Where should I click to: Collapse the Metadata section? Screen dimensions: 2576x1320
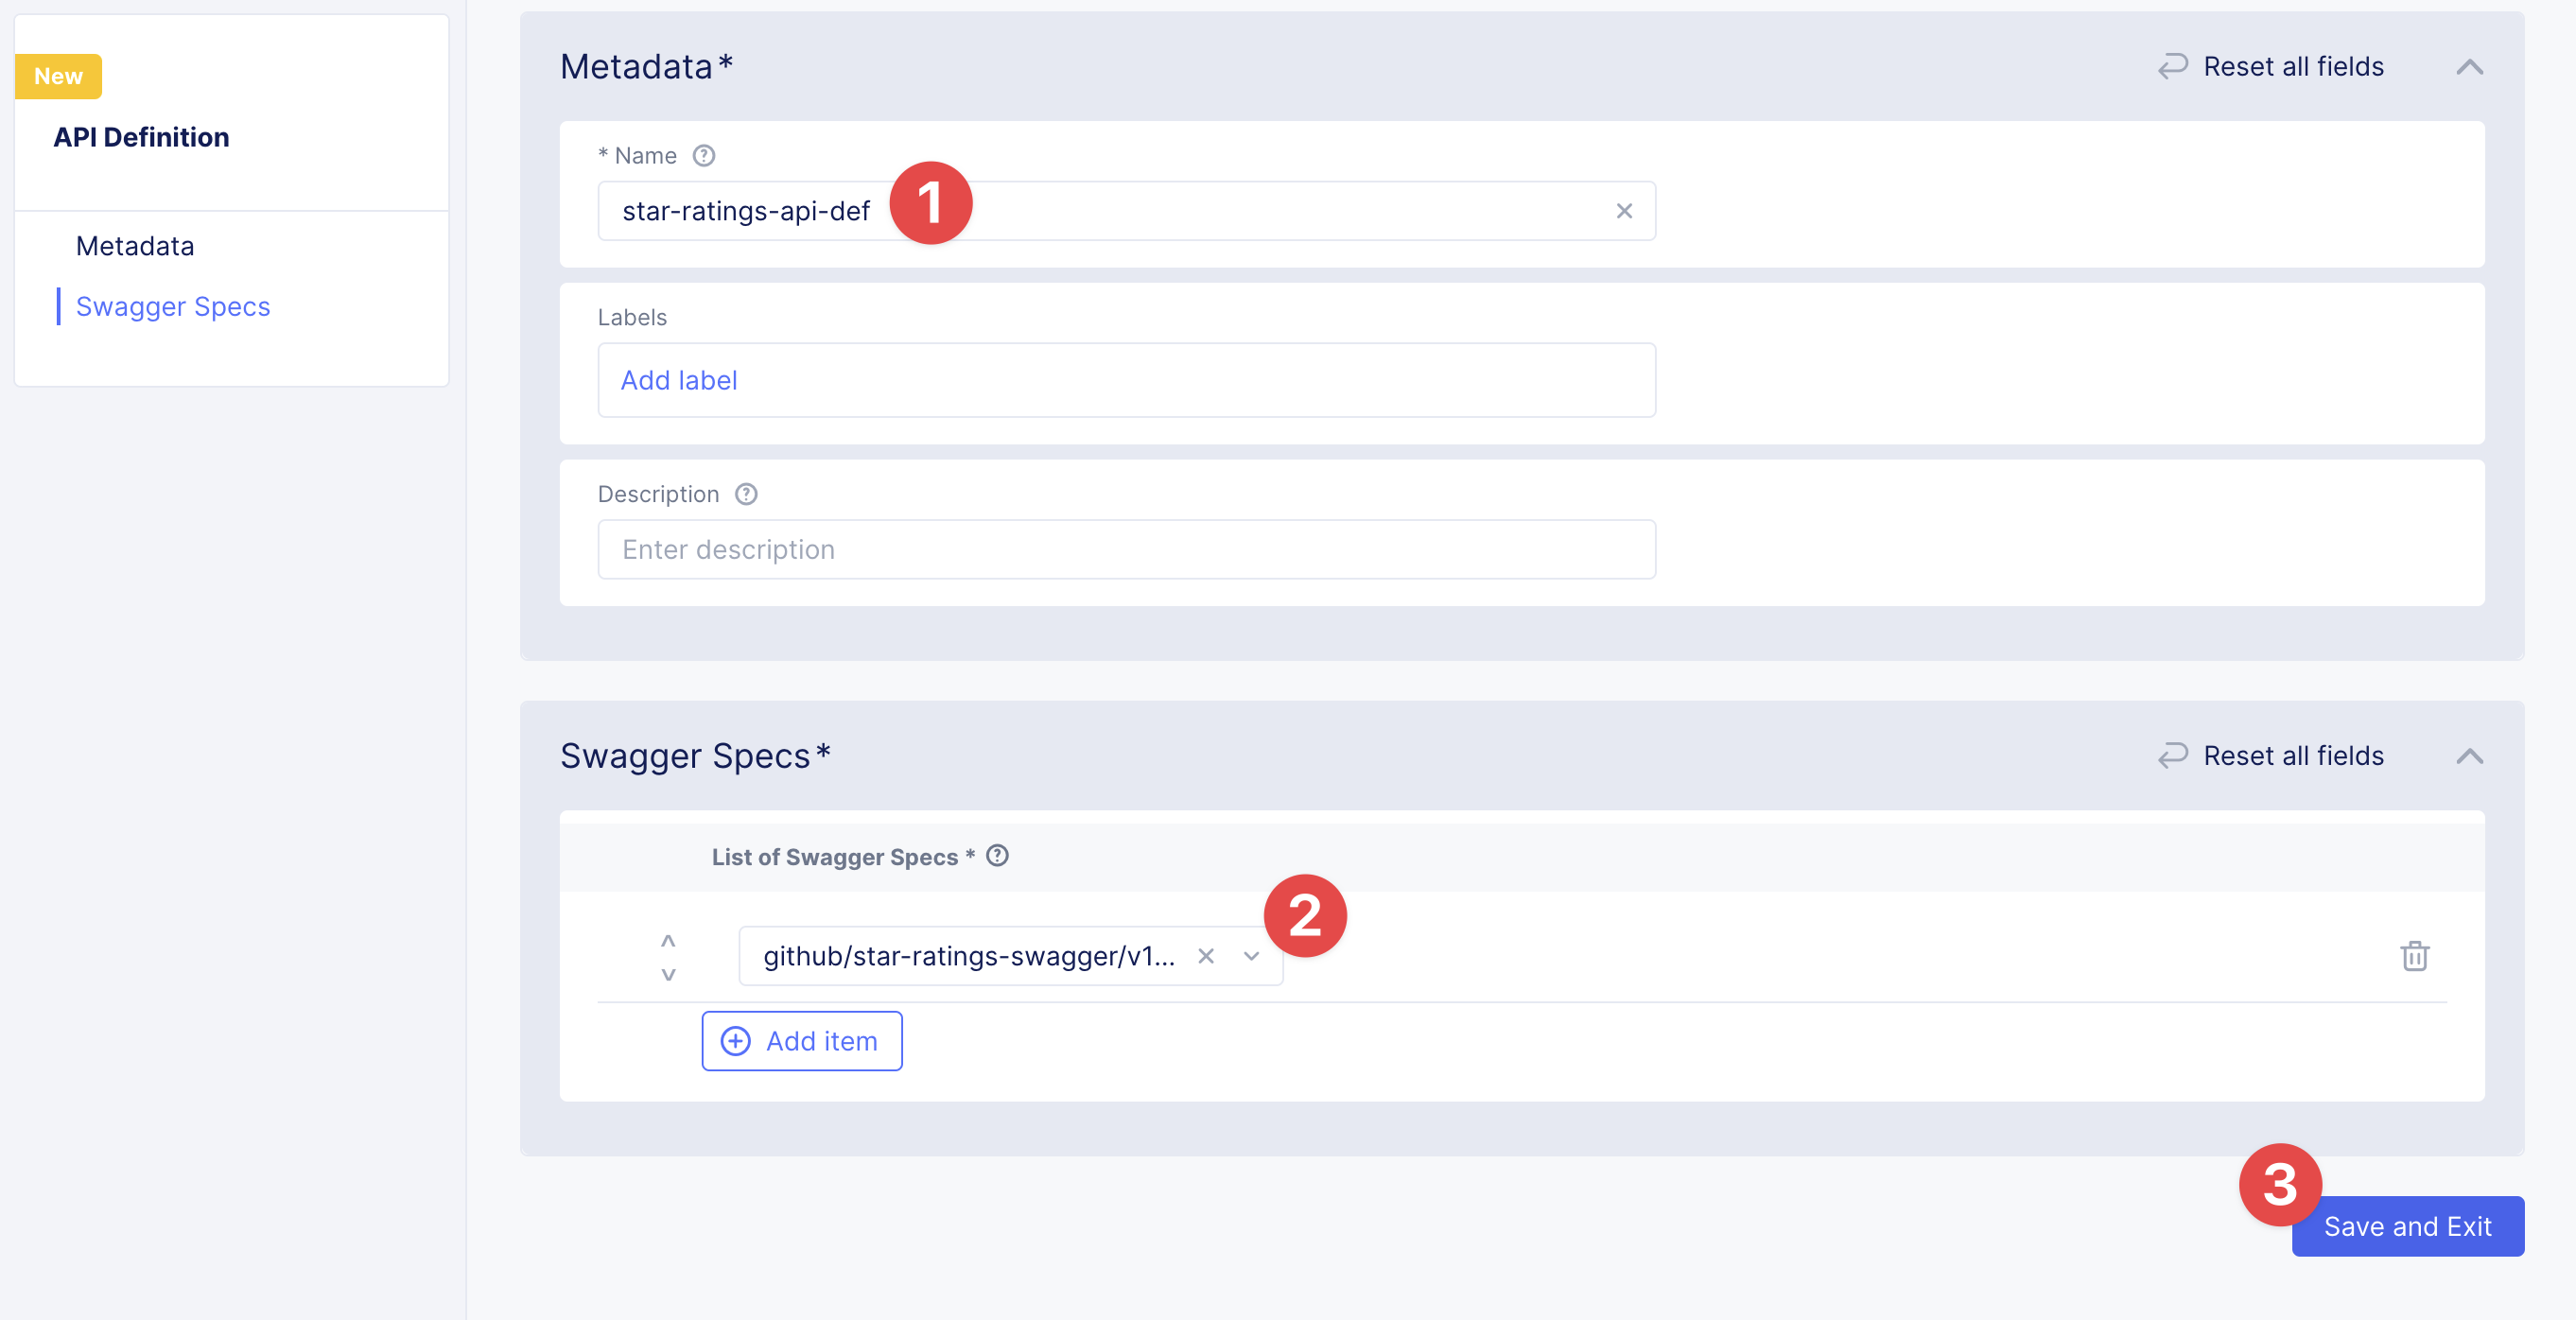click(2469, 67)
